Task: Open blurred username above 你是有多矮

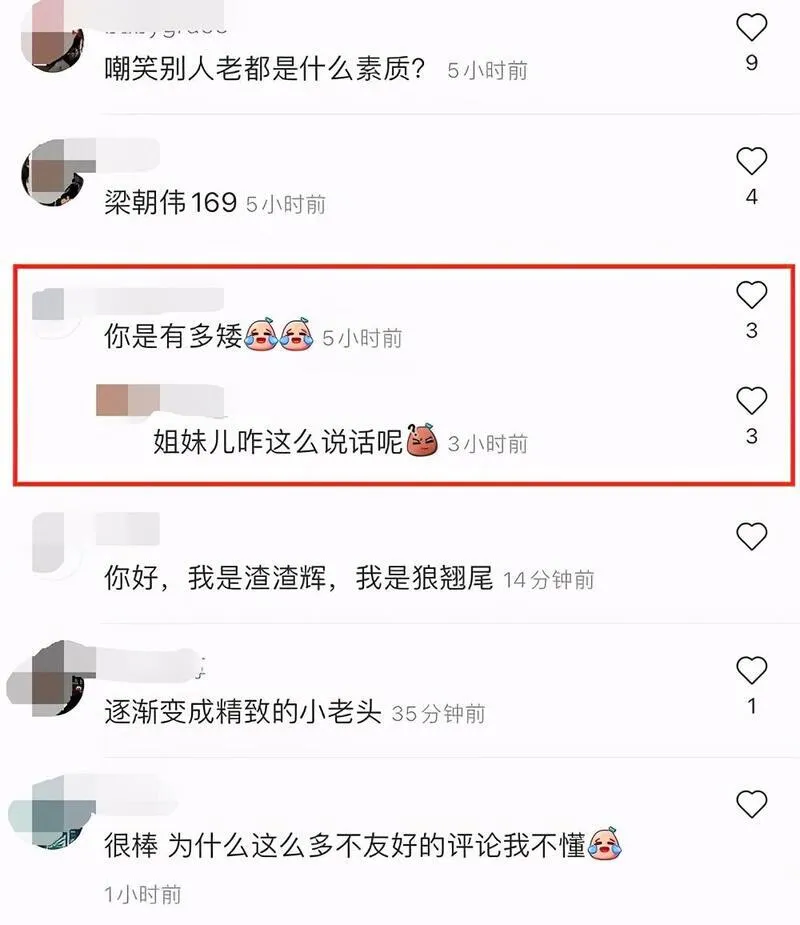Action: click(128, 303)
